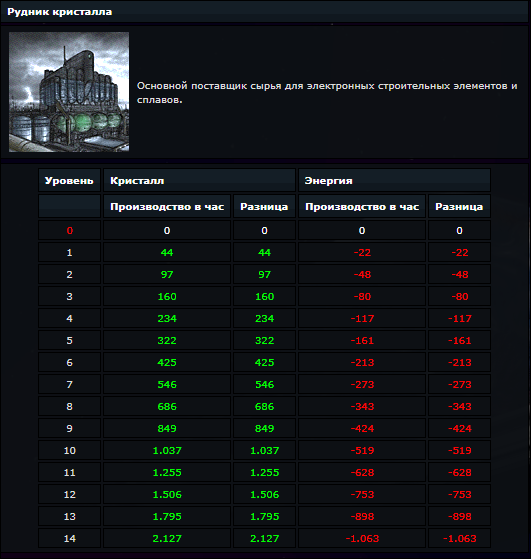Select the level 7 cell in Уровень column
This screenshot has height=559, width=531.
69,385
